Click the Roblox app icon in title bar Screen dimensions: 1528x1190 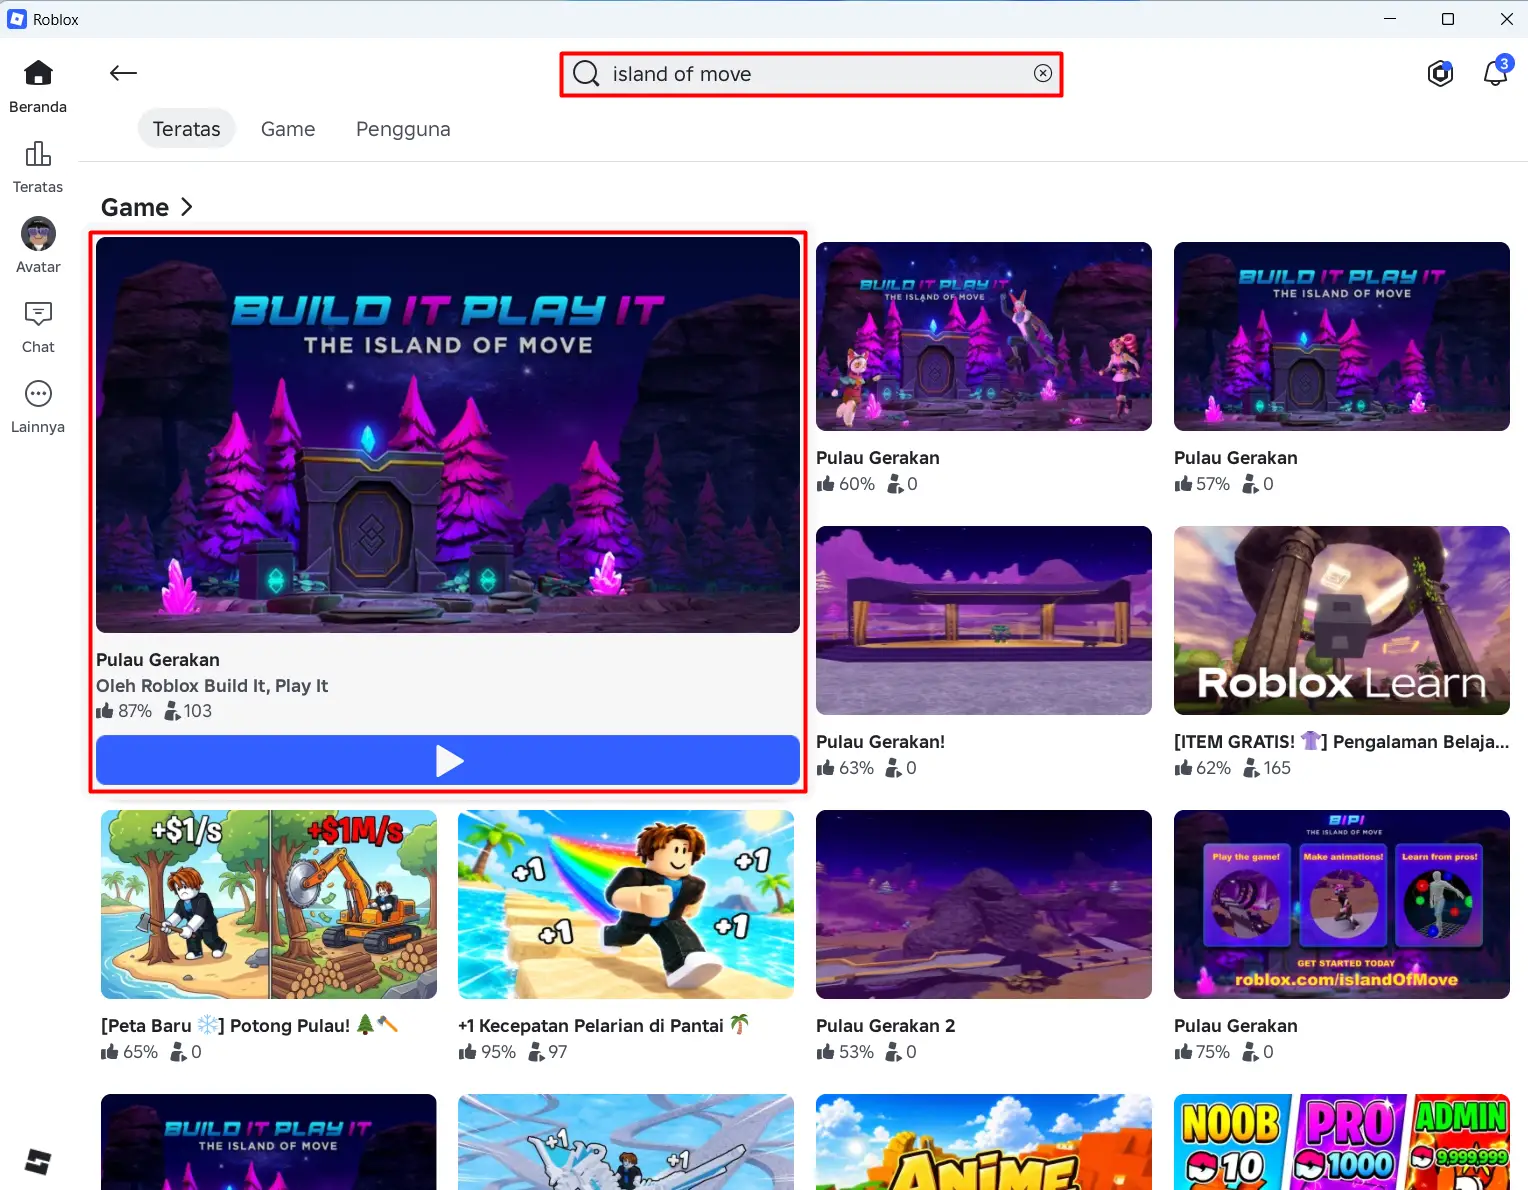tap(17, 19)
